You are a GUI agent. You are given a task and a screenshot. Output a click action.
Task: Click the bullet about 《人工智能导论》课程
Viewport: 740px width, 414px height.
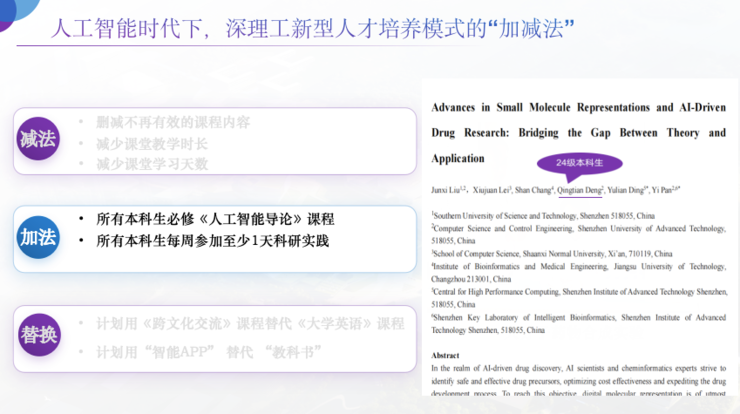(x=215, y=219)
